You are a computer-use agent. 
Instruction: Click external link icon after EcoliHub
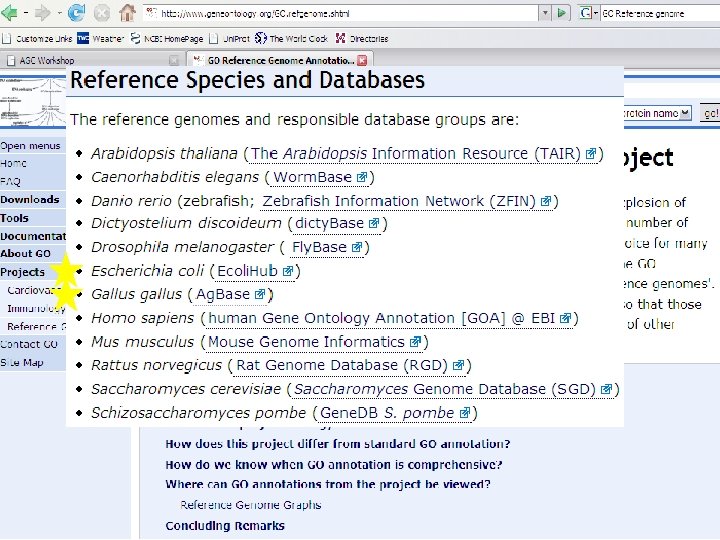coord(288,271)
